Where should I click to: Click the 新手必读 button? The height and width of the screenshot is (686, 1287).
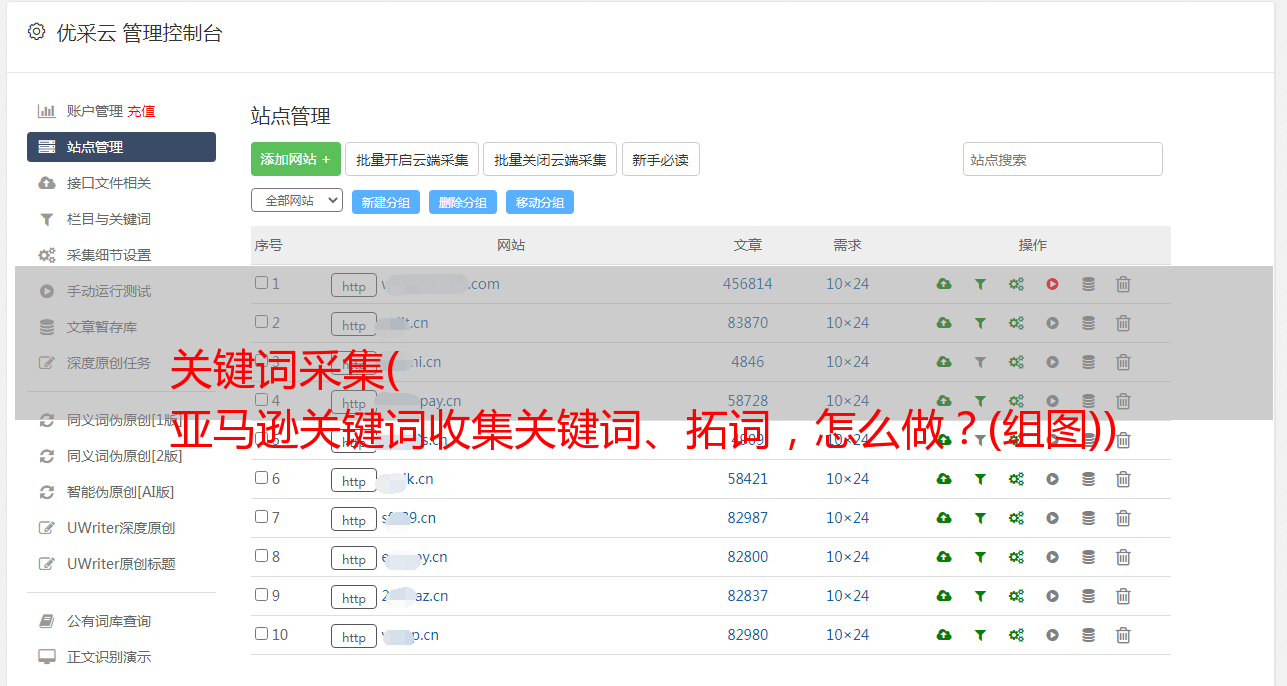pos(661,159)
